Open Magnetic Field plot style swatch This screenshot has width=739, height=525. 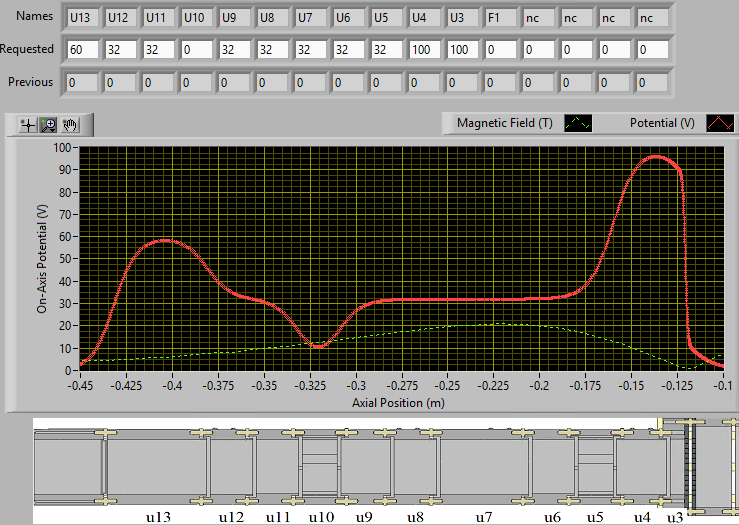pyautogui.click(x=578, y=123)
